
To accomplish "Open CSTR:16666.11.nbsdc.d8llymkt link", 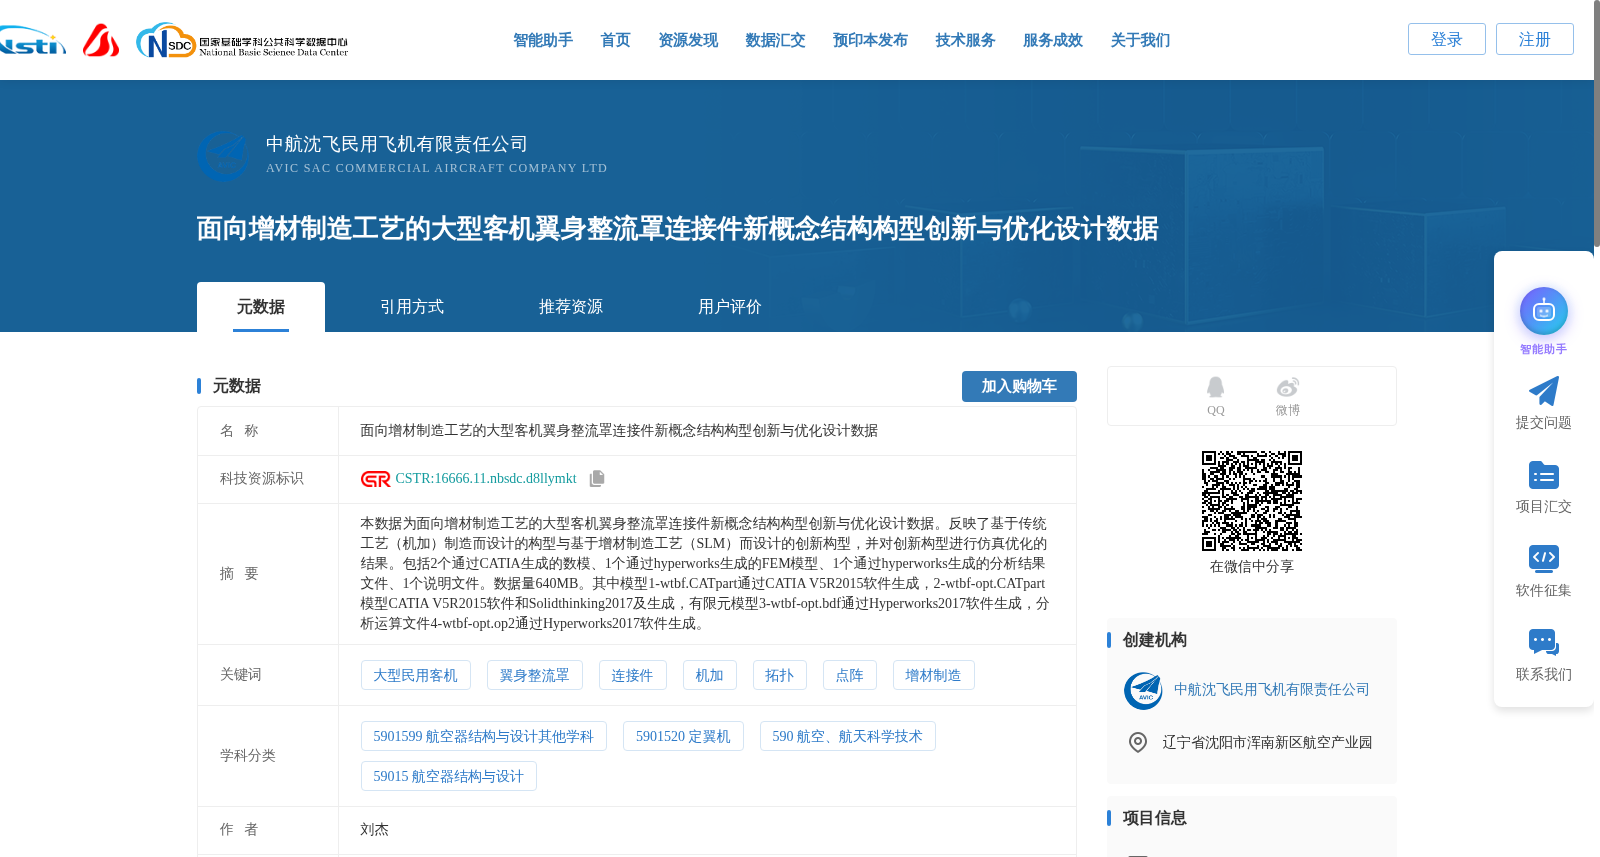I will (486, 479).
